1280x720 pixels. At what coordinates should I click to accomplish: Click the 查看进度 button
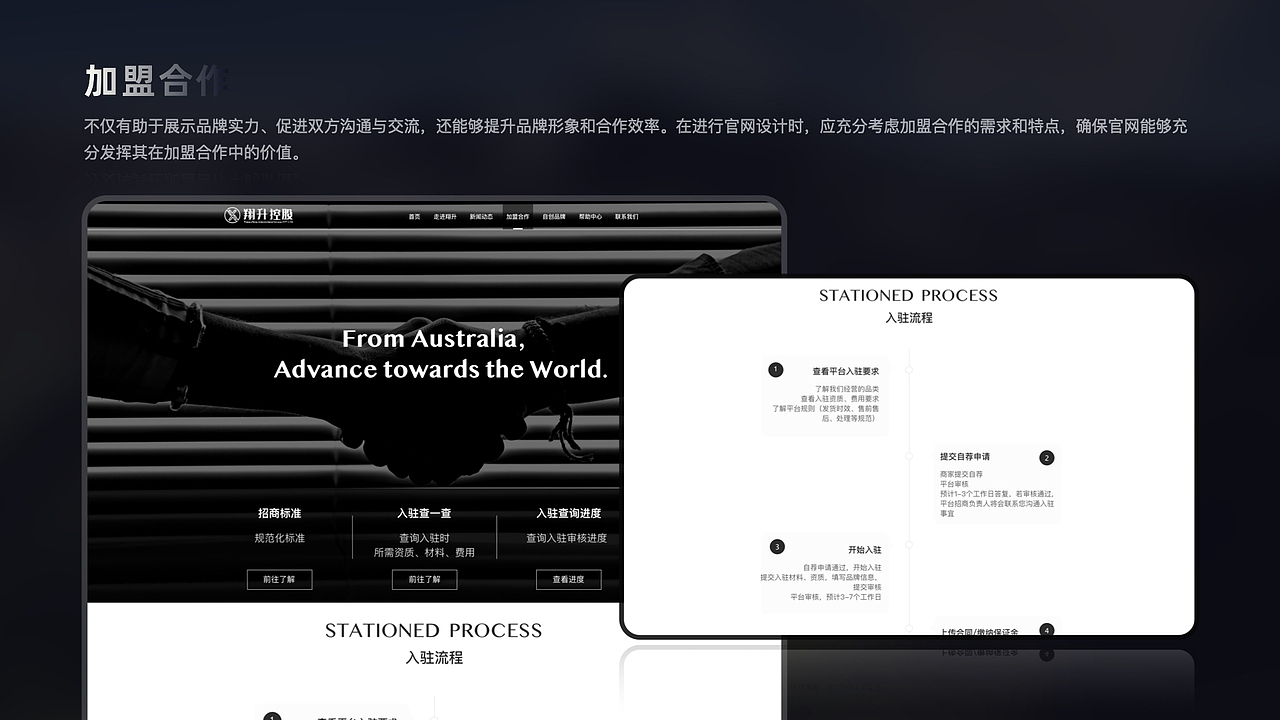tap(568, 579)
